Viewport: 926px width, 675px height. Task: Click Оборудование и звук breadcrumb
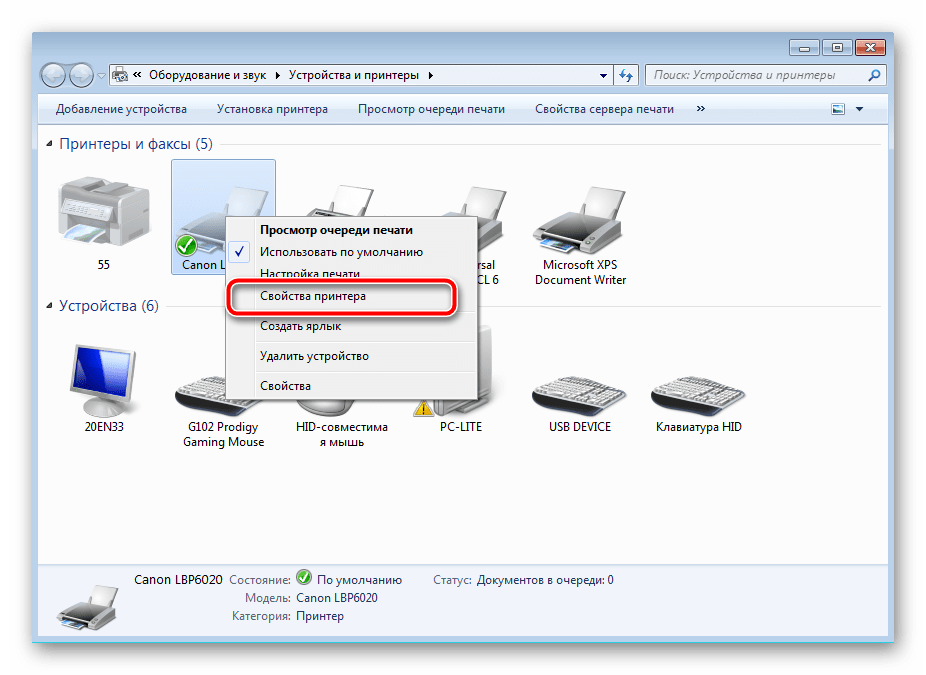click(207, 75)
